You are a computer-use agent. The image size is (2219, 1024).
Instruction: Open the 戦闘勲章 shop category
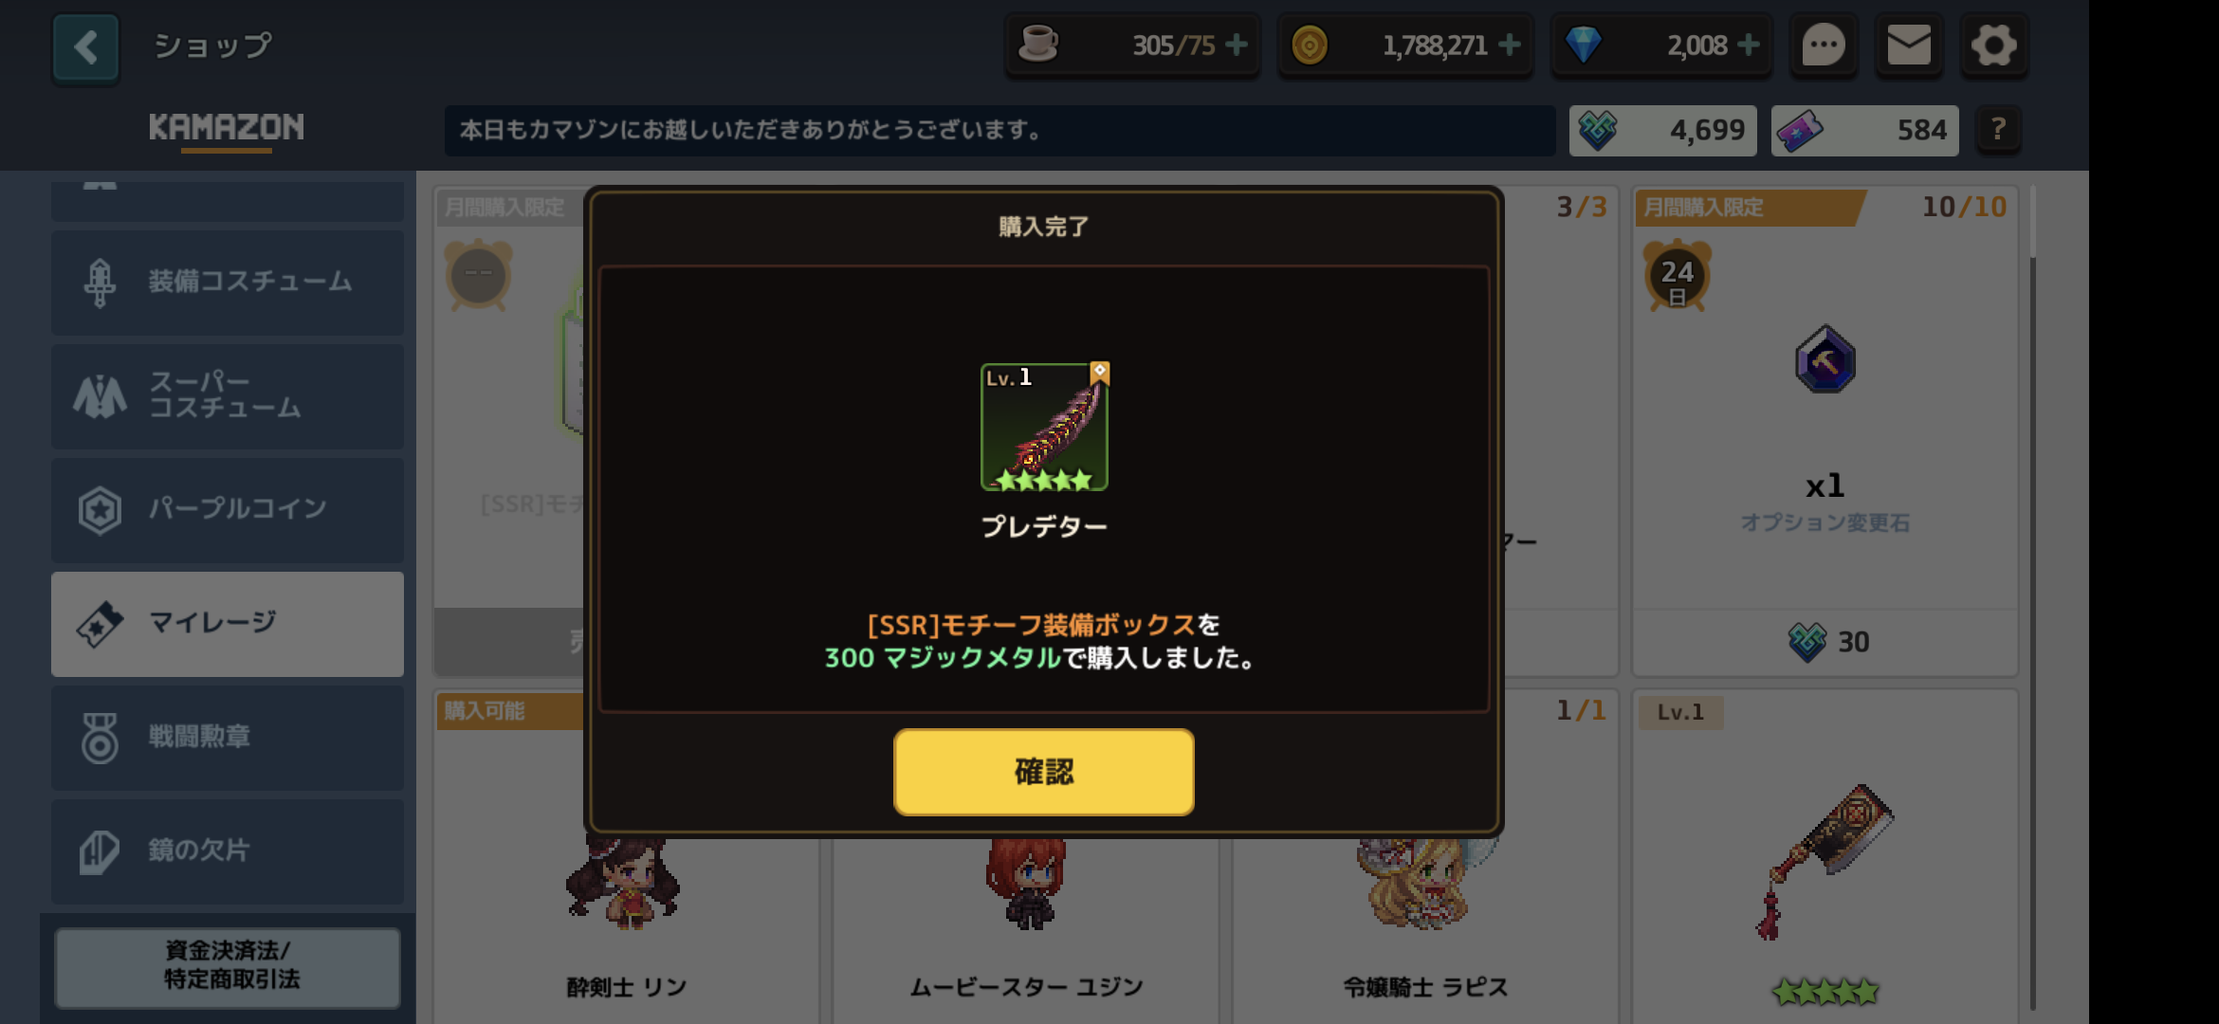228,738
